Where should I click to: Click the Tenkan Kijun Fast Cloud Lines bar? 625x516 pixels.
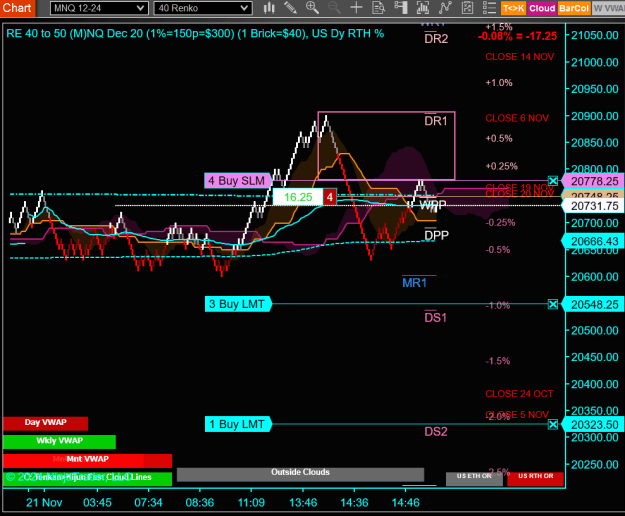87,479
